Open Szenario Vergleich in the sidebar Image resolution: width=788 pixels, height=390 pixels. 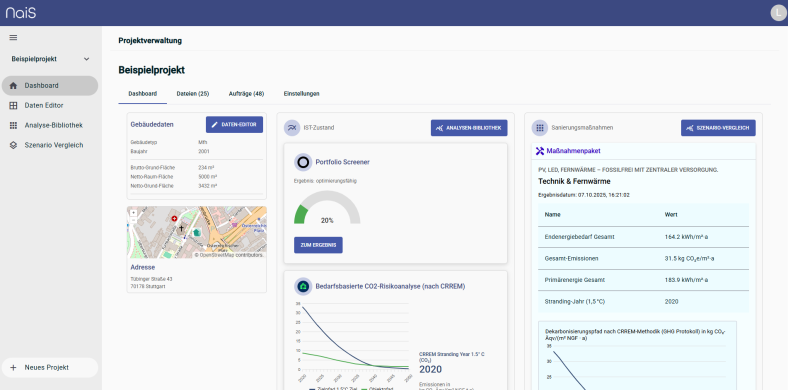pyautogui.click(x=50, y=145)
